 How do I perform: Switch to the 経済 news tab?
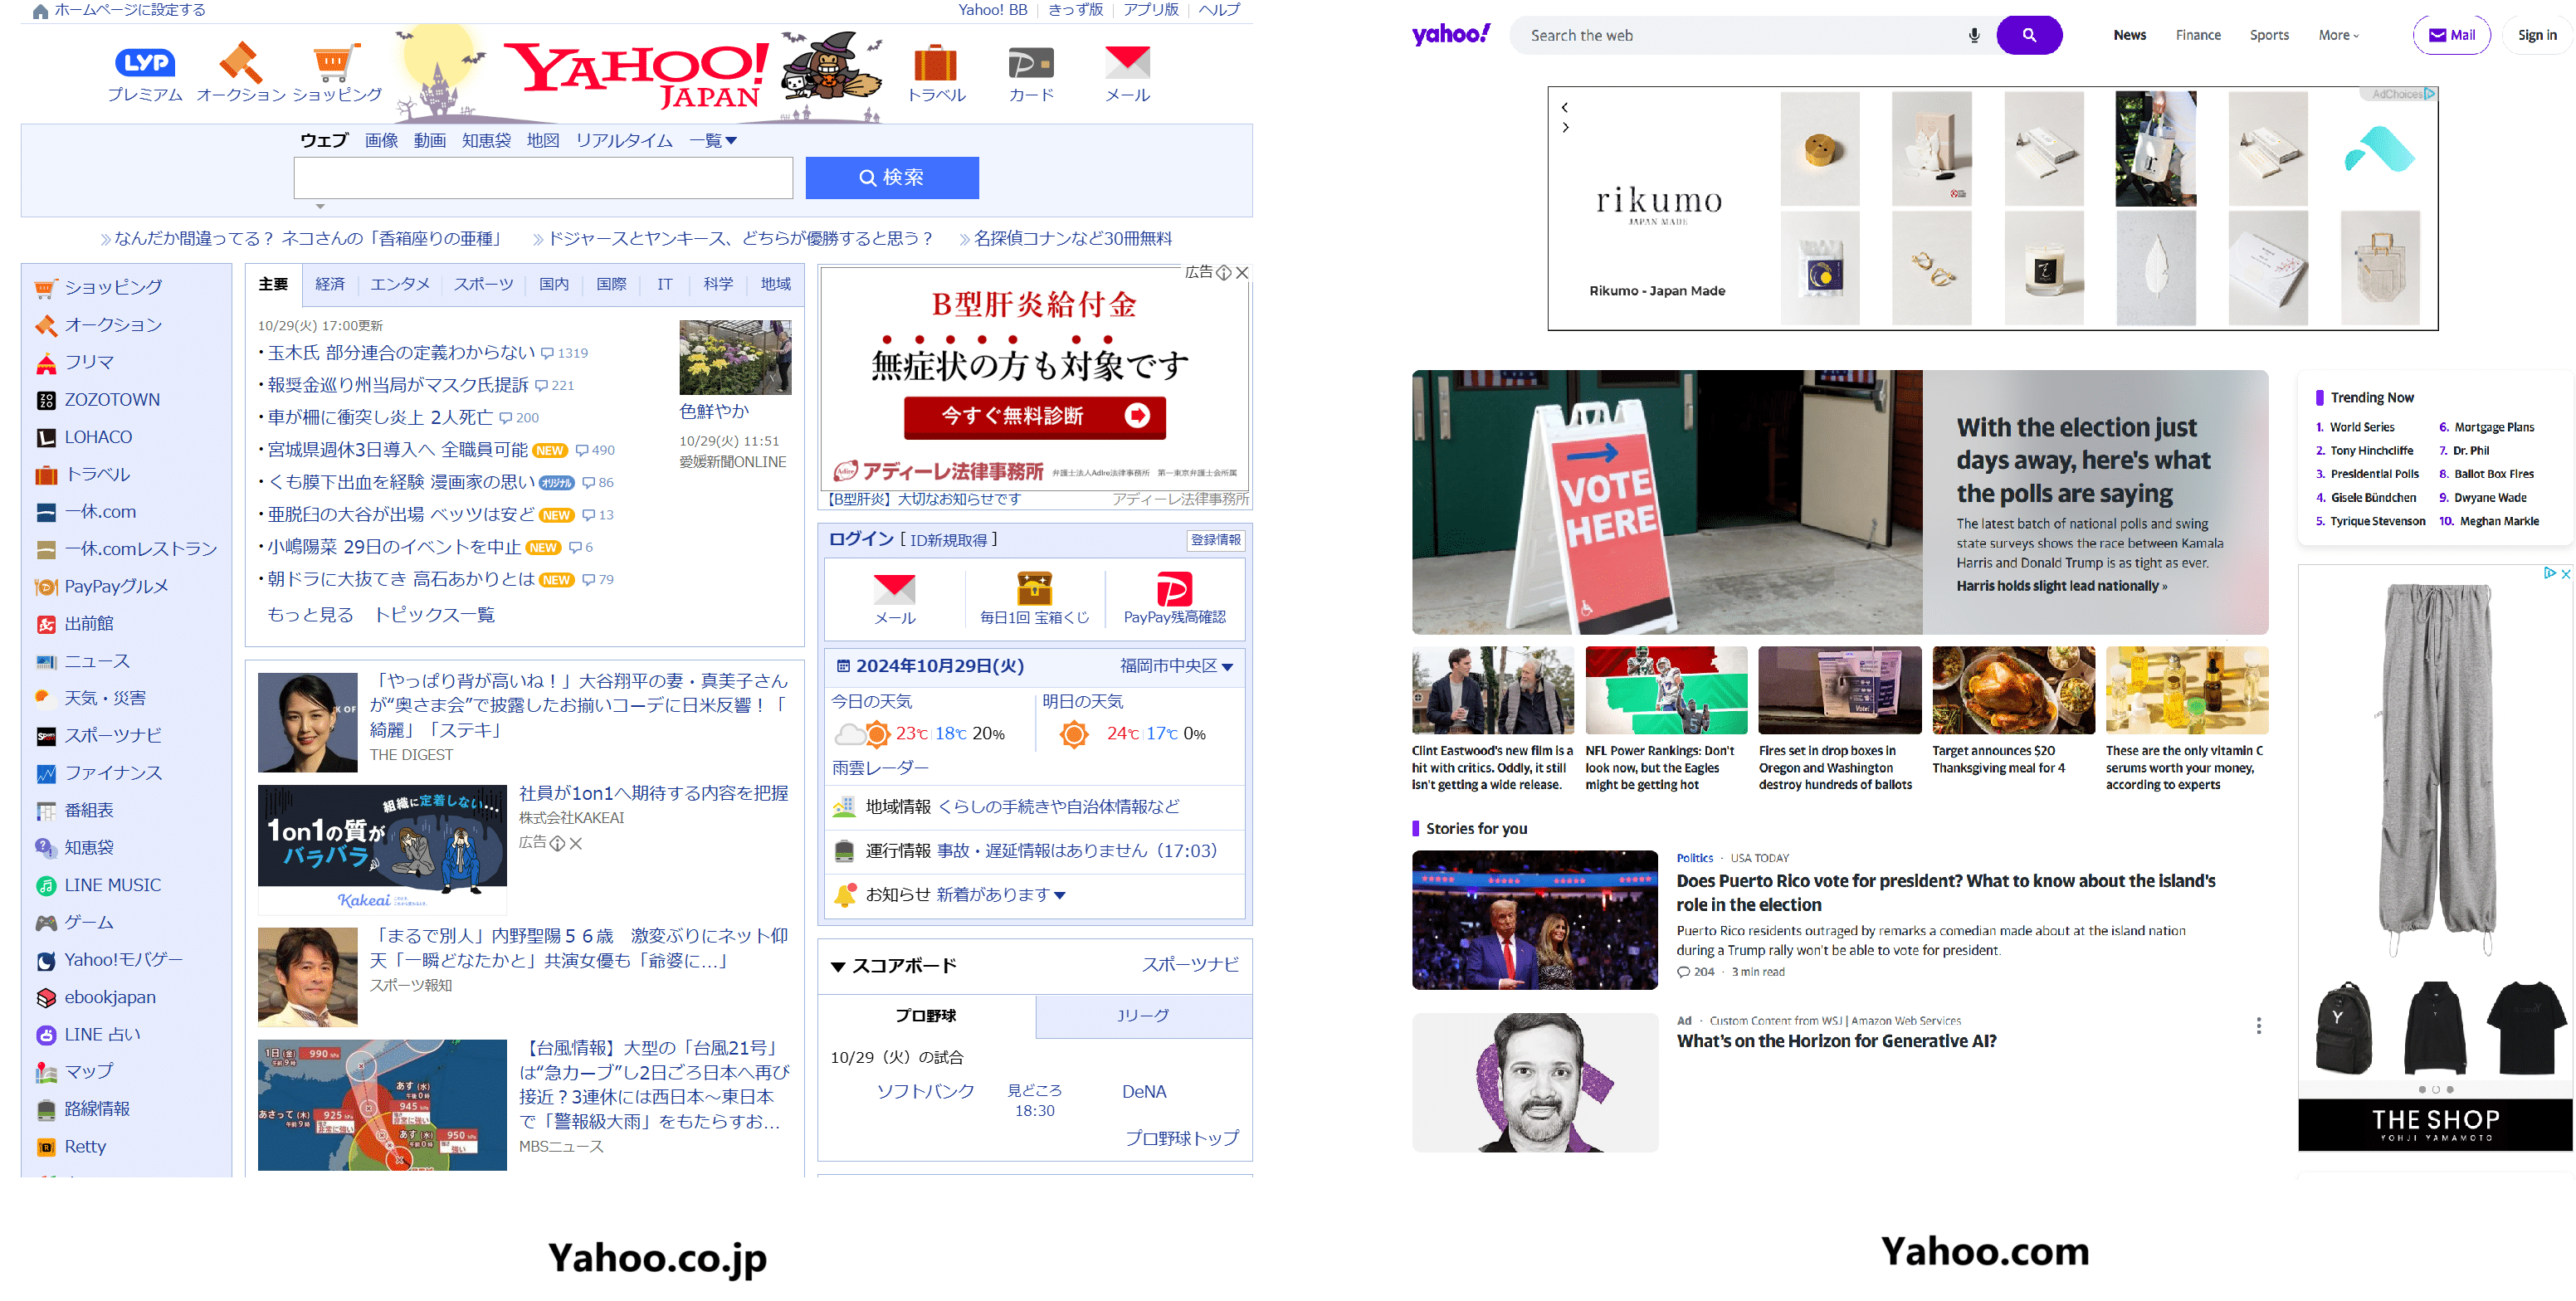tap(330, 285)
